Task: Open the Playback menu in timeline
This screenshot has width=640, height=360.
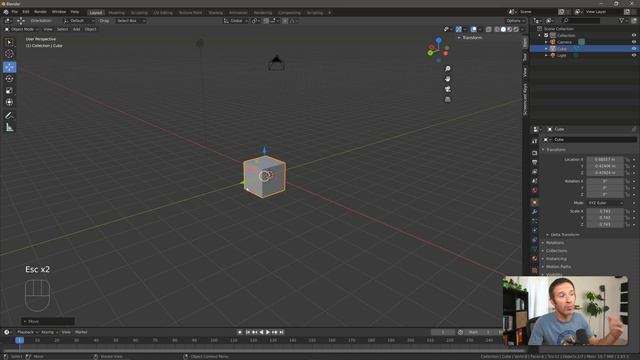Action: (x=27, y=332)
